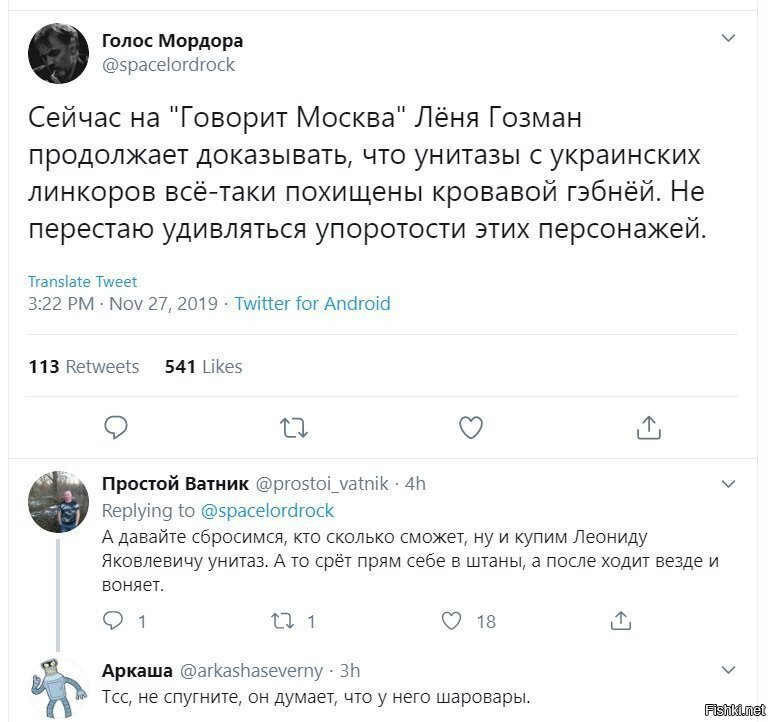Open Голос Мордора profile avatar
Viewport: 771px width, 722px height.
click(x=59, y=53)
